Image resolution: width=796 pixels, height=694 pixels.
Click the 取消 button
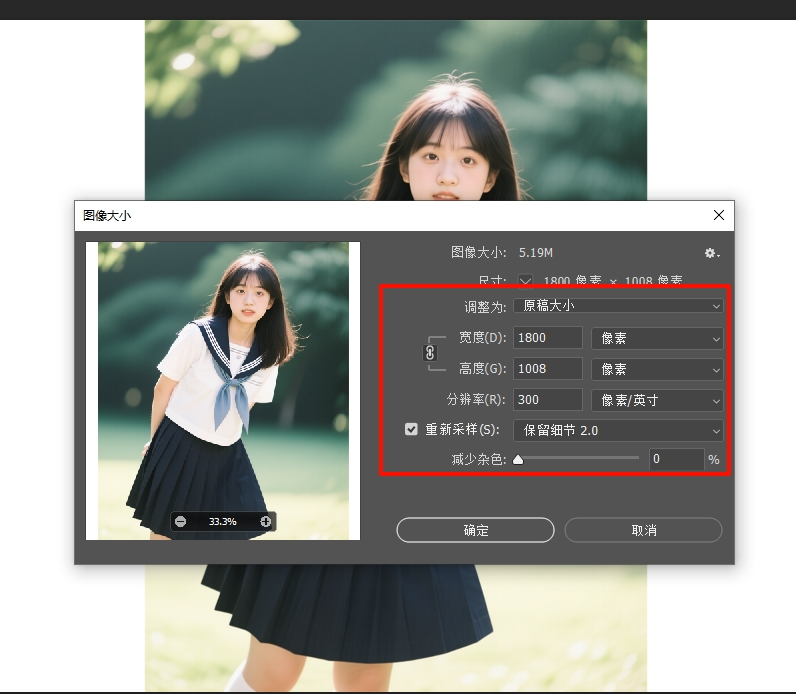tap(643, 530)
